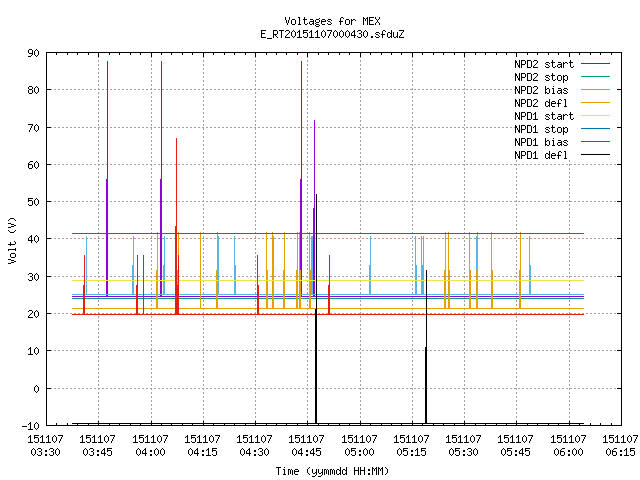Screen dimensions: 640x480
Task: Click black line sample next to NPD1 defl
Action: (x=596, y=154)
